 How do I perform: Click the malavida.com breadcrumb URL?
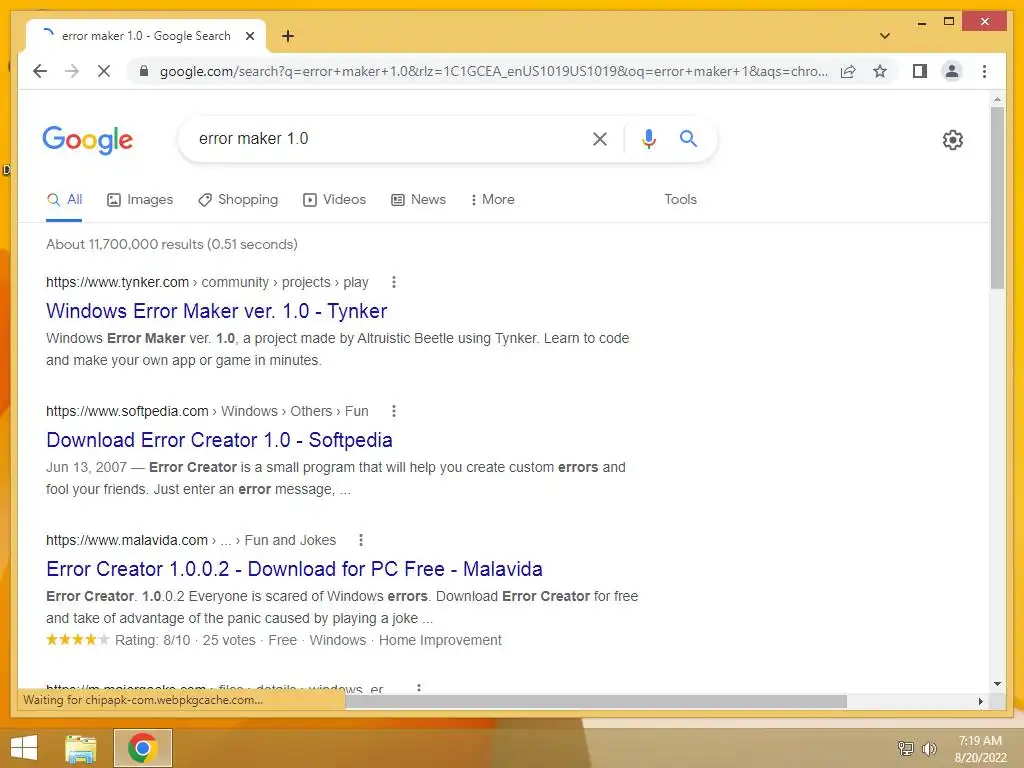point(191,540)
